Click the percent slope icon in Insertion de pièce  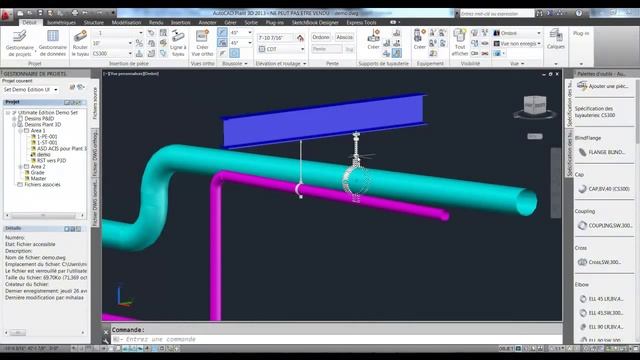139,43
